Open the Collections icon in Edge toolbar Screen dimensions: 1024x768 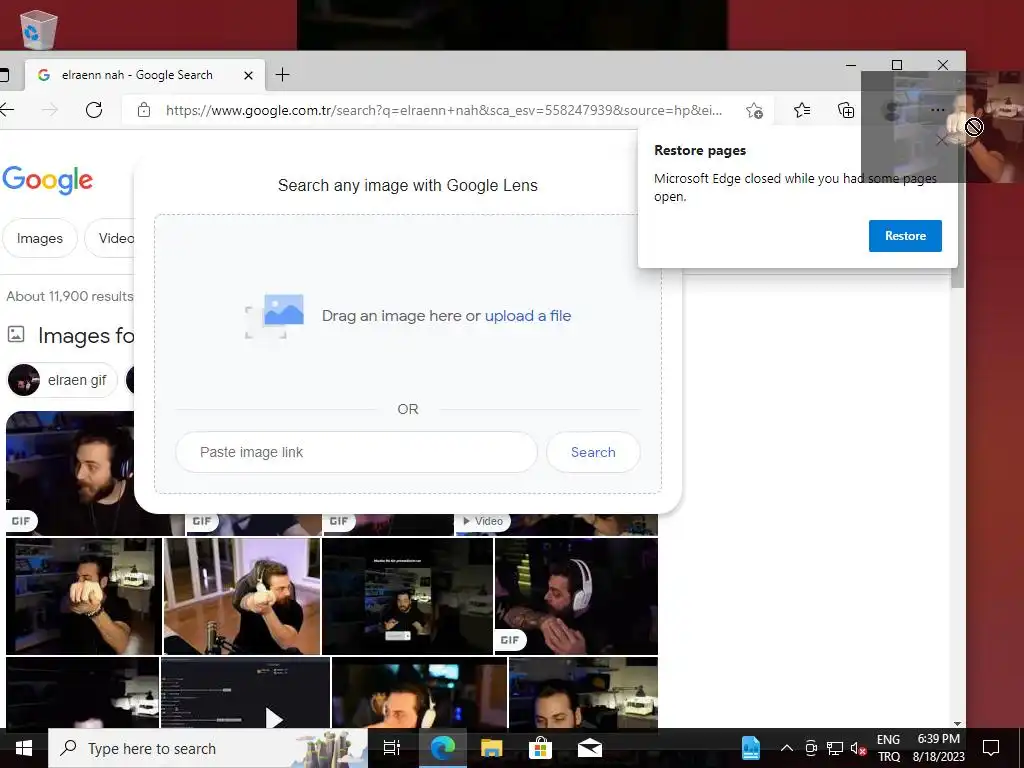(846, 110)
